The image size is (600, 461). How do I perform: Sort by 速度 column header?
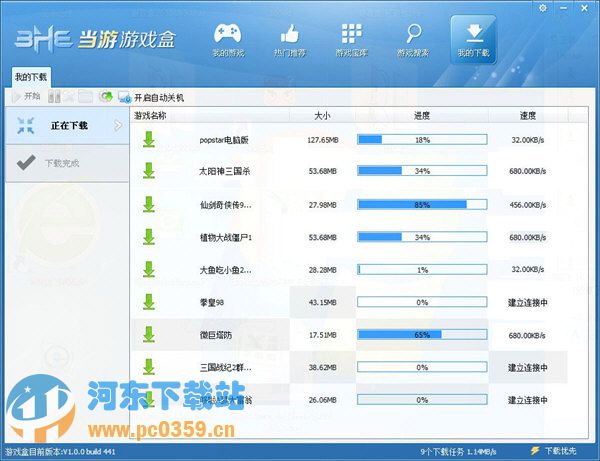tap(528, 116)
